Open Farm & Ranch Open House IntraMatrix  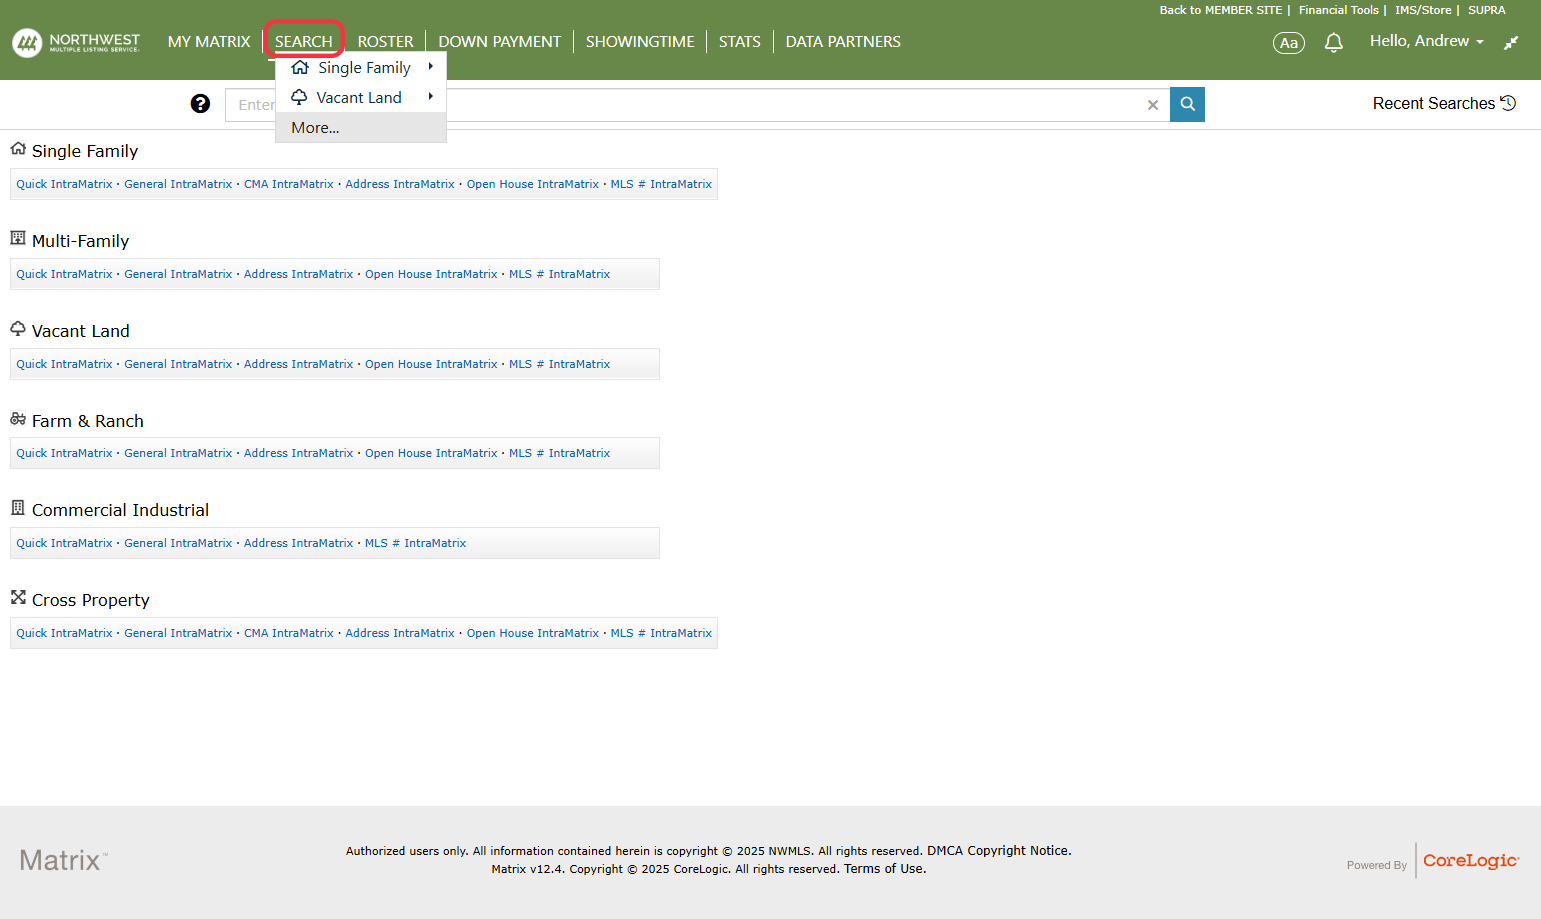(x=431, y=453)
